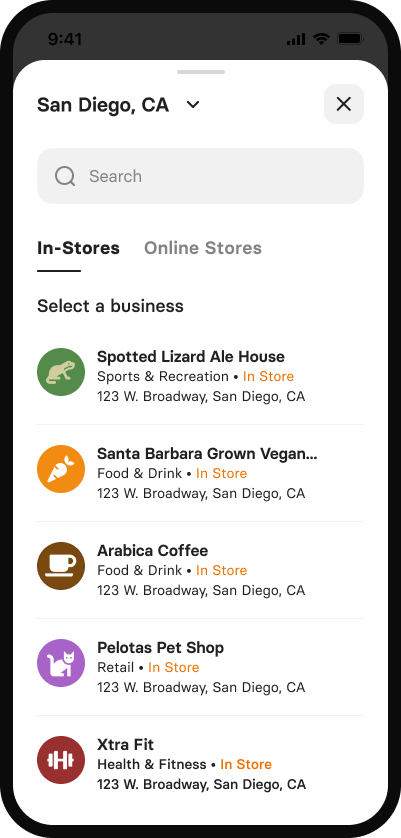Click the red dumbbell Xtra Fit icon
Screen dimensions: 401x838
point(61,760)
